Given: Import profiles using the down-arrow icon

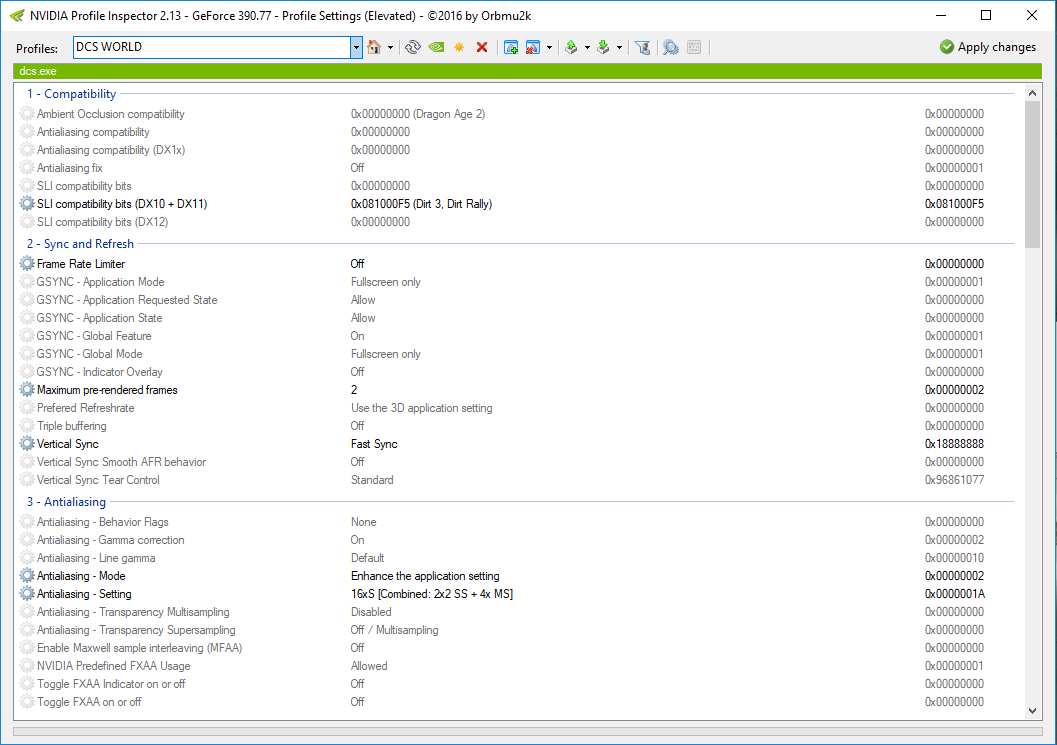Looking at the screenshot, I should tap(603, 47).
